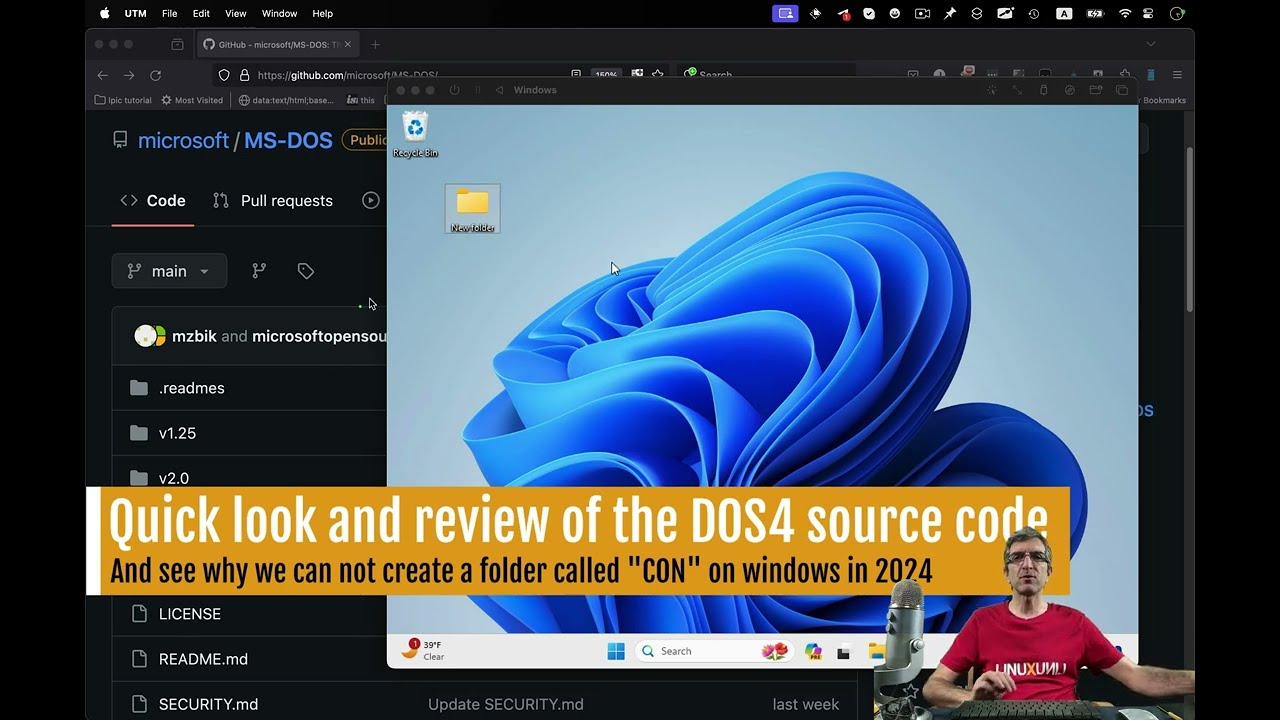Screen dimensions: 1280x720
Task: Click the UTM resize display icon
Action: pyautogui.click(x=1018, y=90)
